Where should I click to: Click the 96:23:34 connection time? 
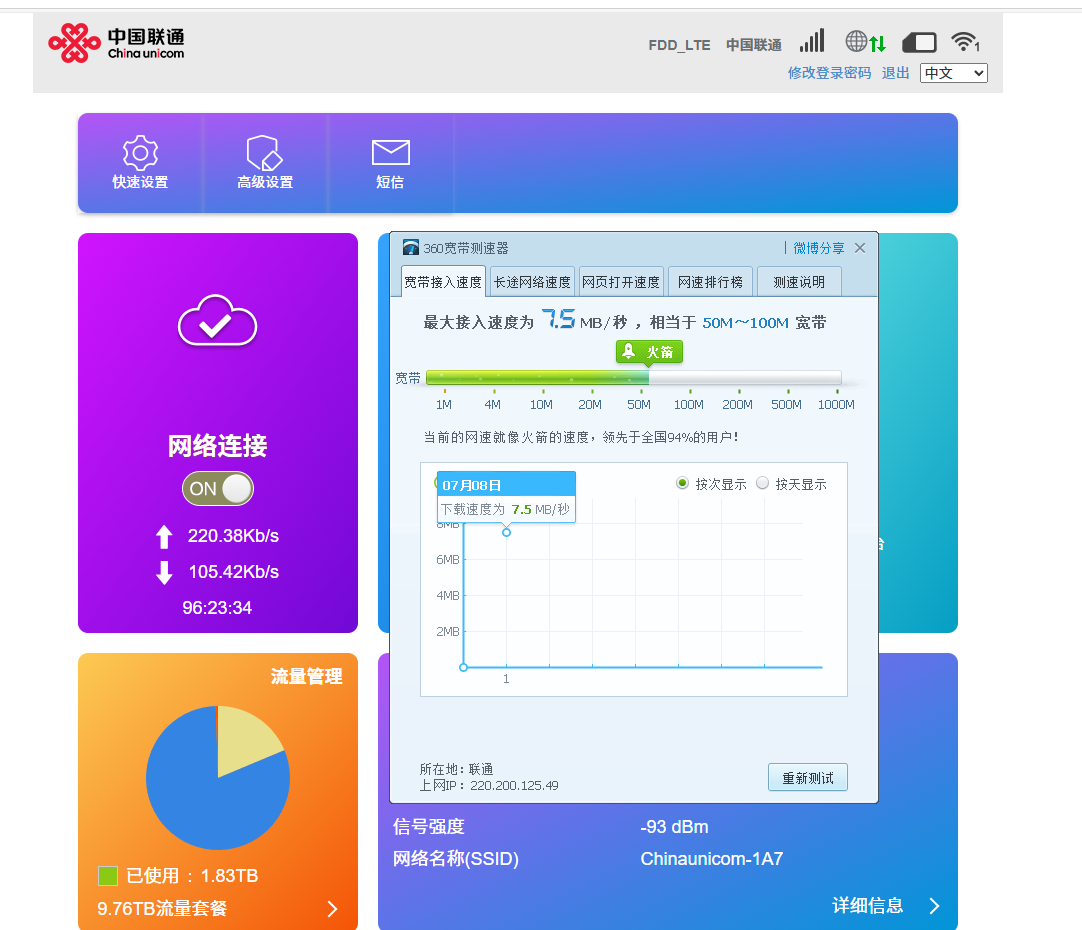point(217,608)
